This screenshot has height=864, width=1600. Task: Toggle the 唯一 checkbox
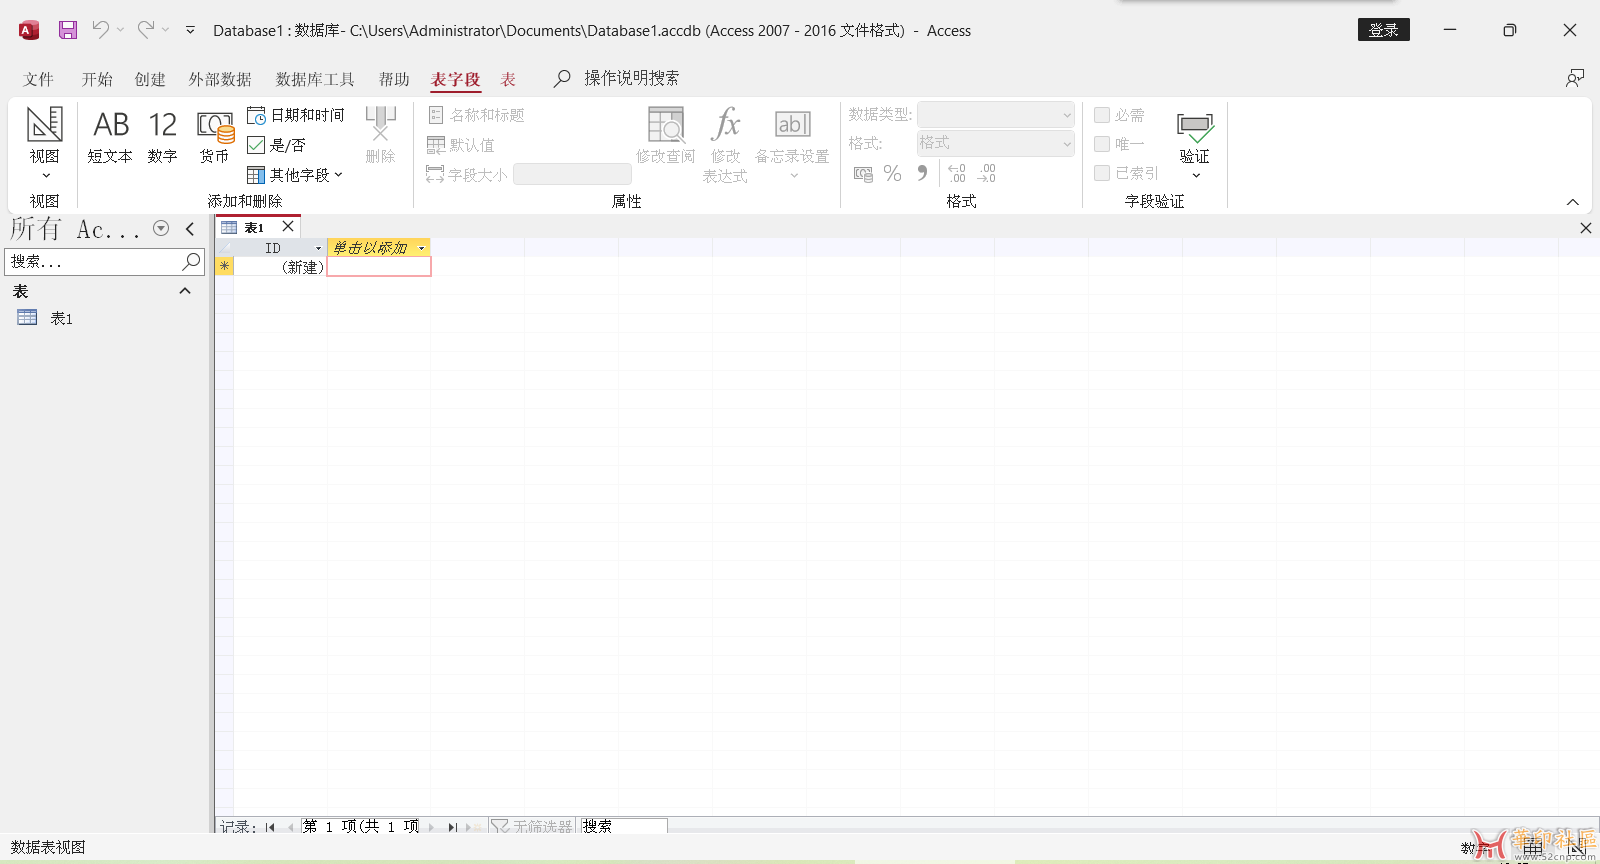(1102, 144)
